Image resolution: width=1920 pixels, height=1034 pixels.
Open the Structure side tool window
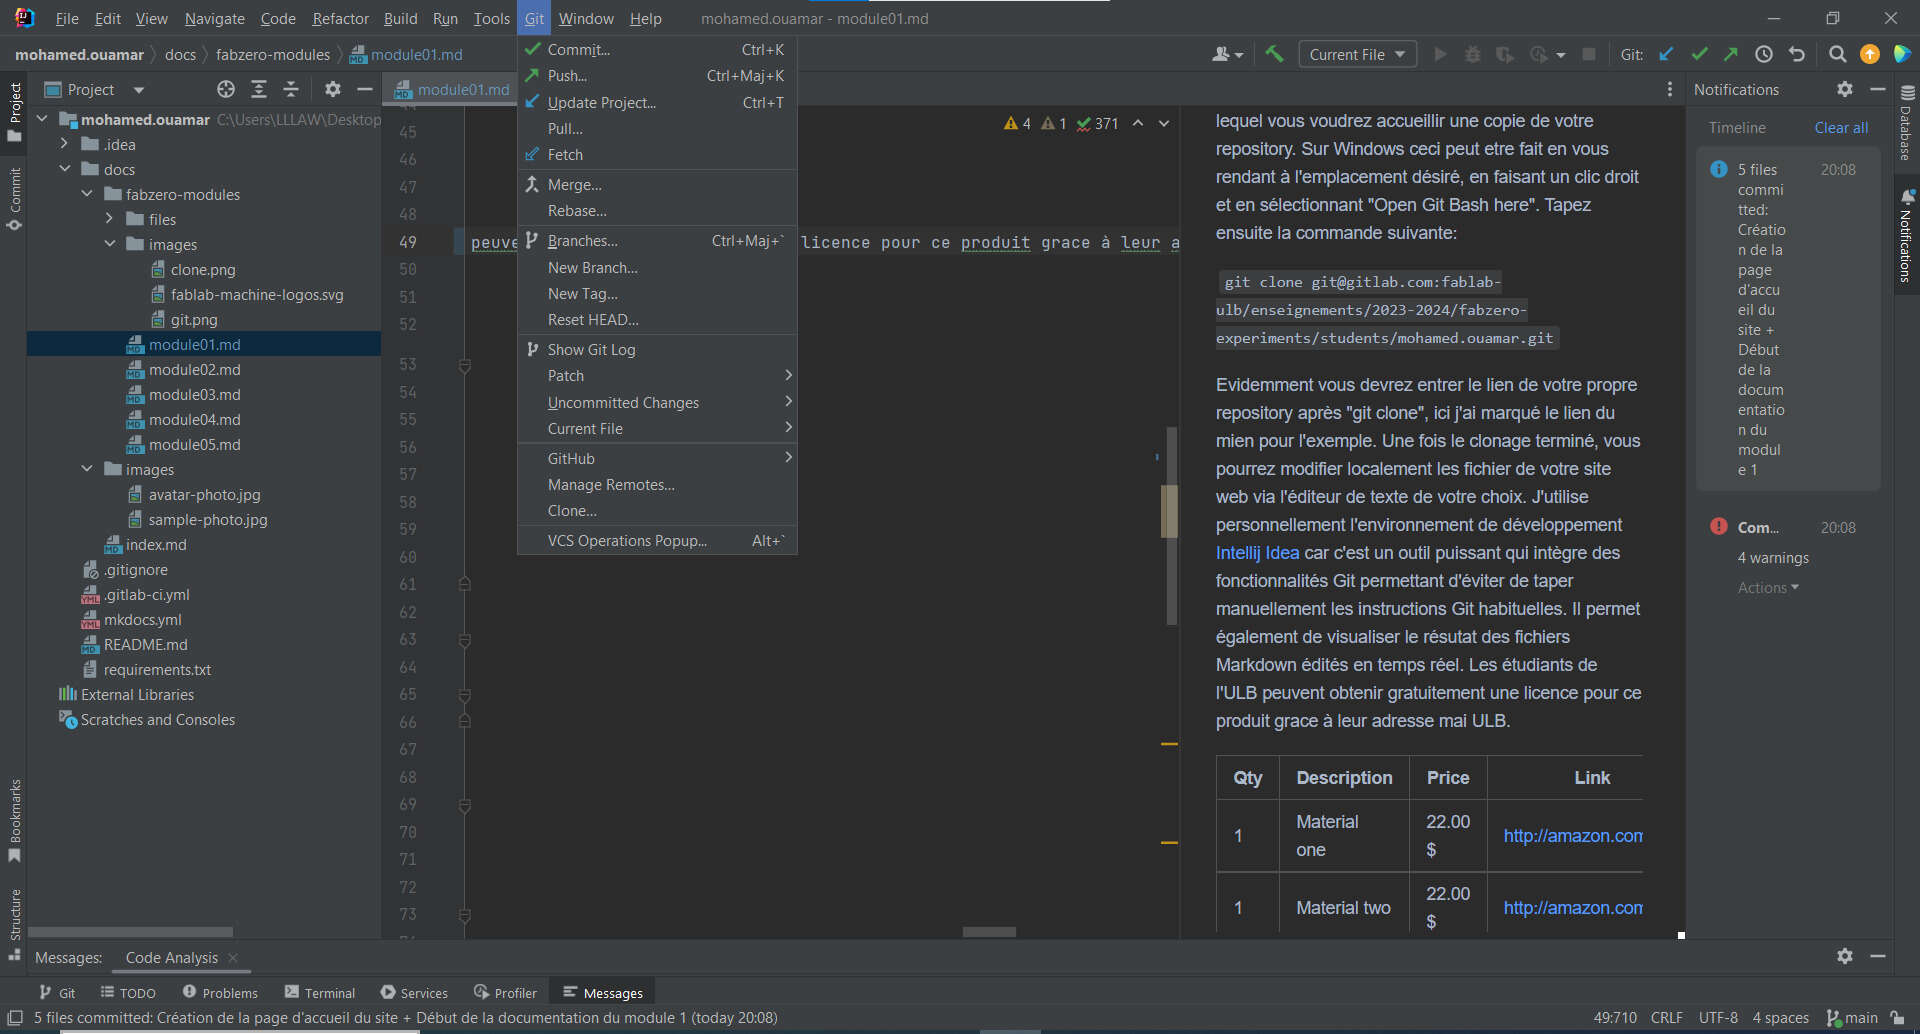(x=14, y=923)
